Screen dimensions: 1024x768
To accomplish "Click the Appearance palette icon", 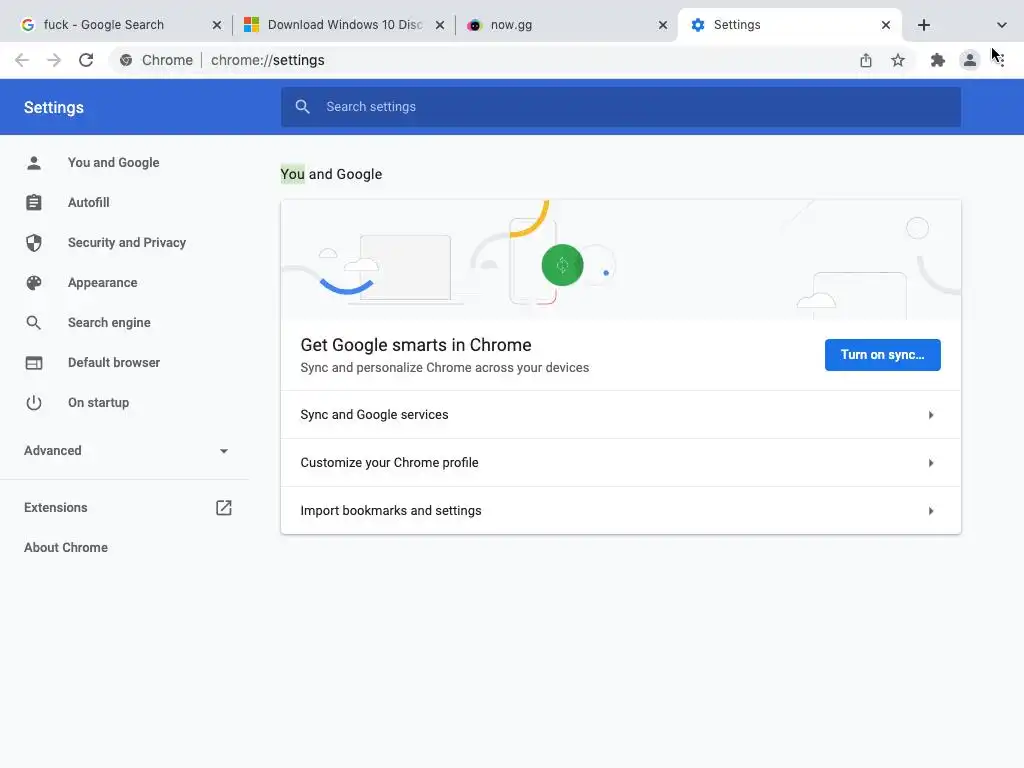I will point(34,283).
